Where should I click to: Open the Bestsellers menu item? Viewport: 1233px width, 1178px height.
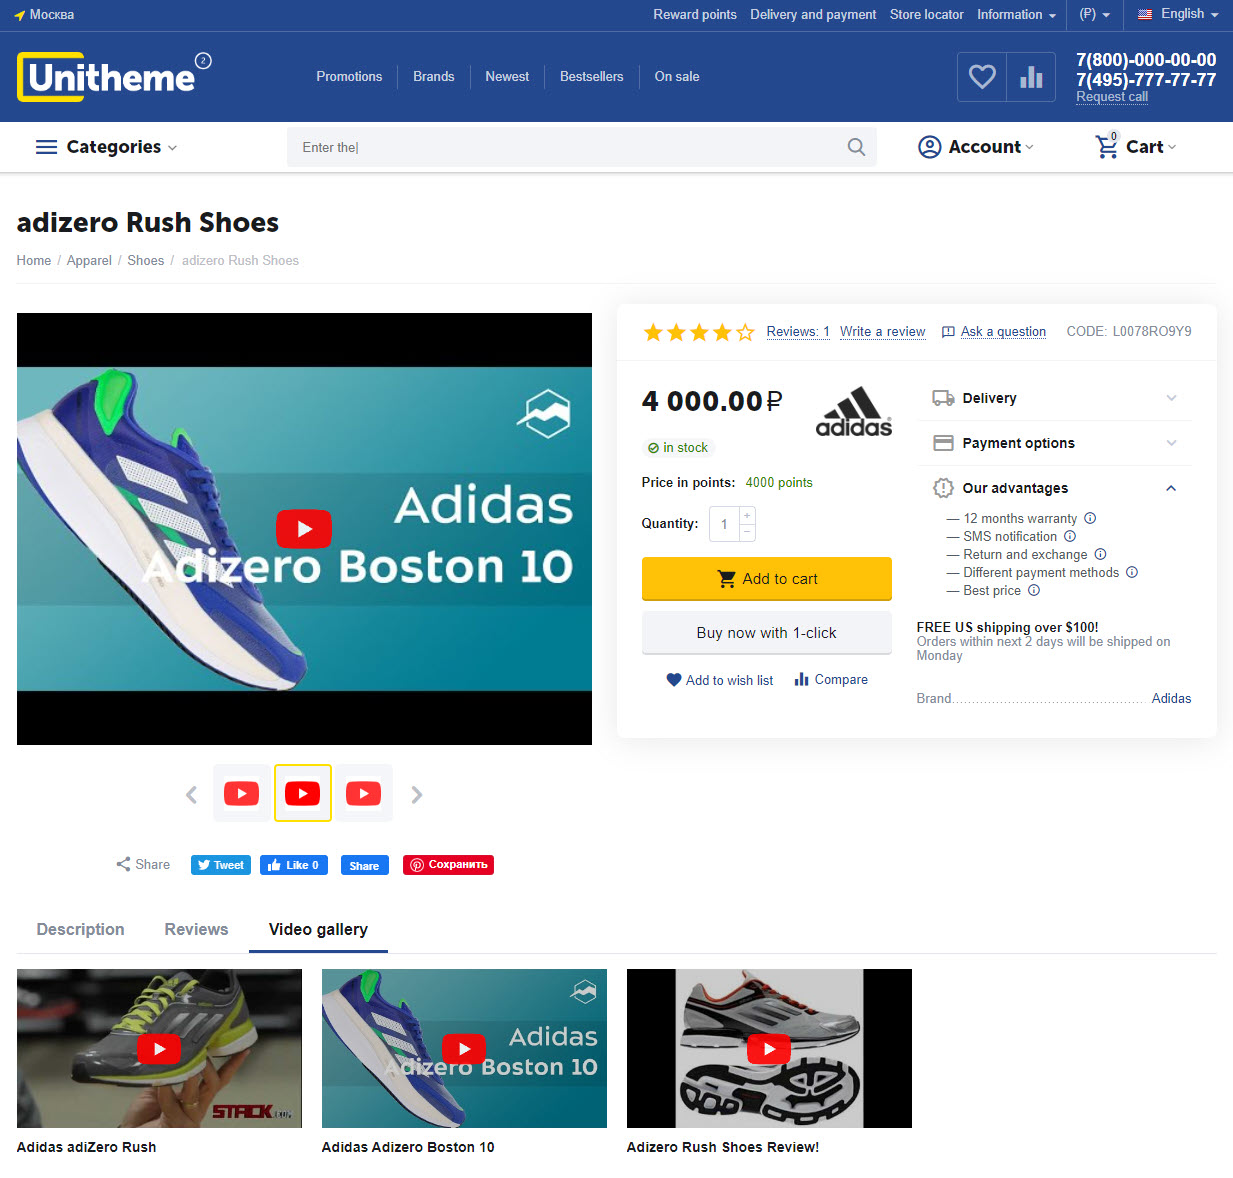[591, 76]
